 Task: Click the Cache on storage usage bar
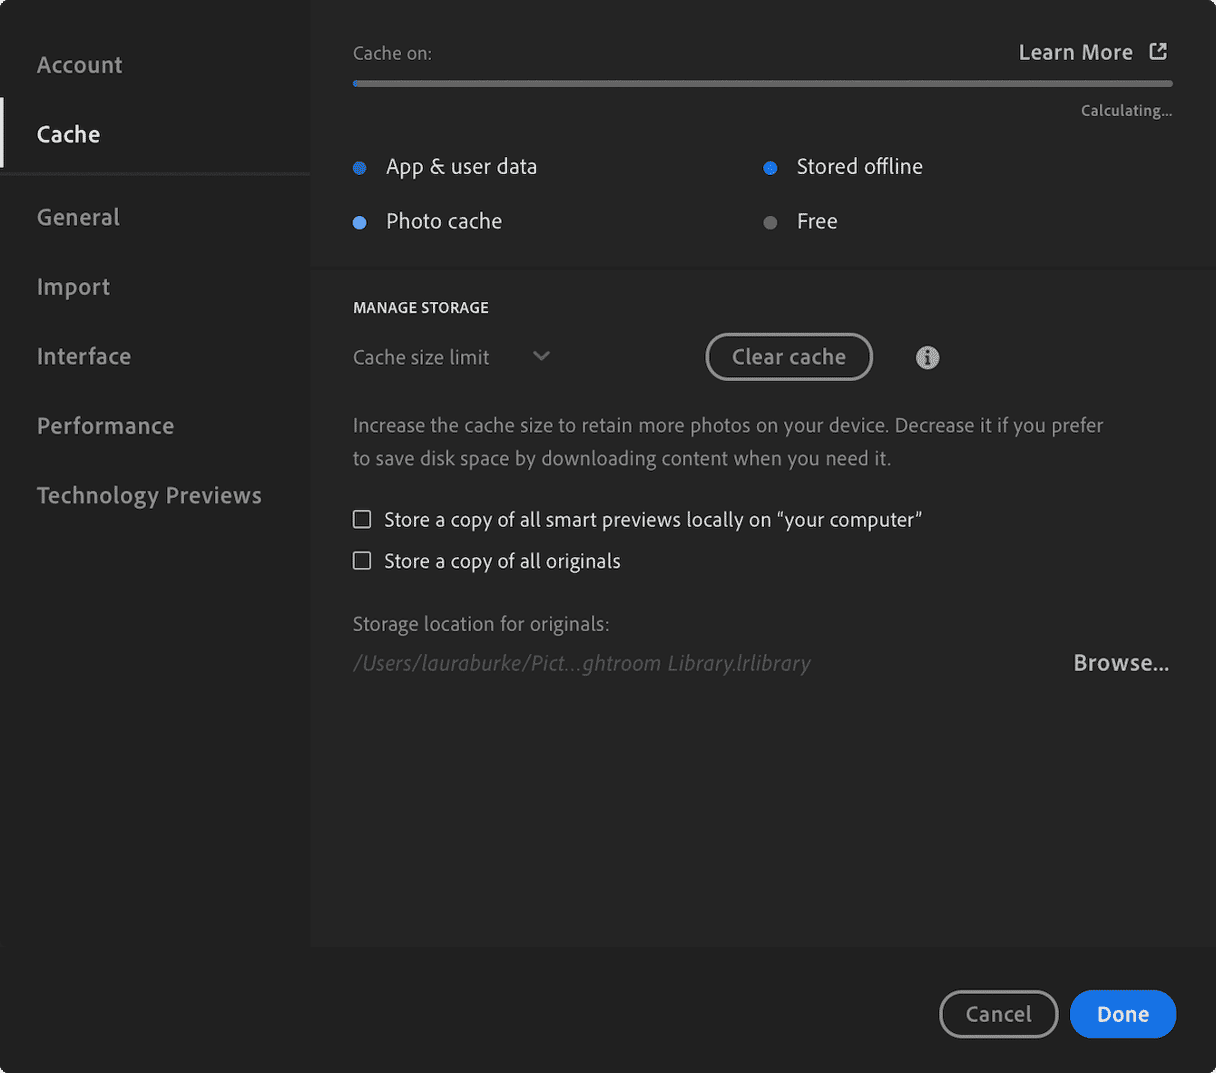pos(760,83)
